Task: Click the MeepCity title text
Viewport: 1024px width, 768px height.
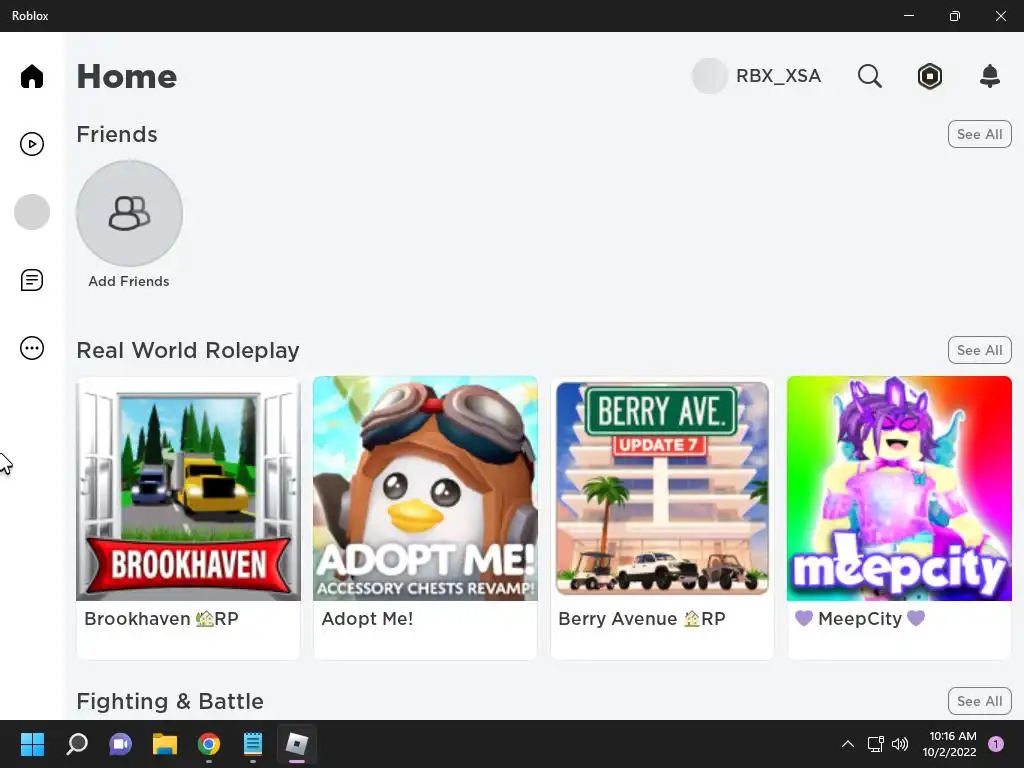Action: click(860, 619)
